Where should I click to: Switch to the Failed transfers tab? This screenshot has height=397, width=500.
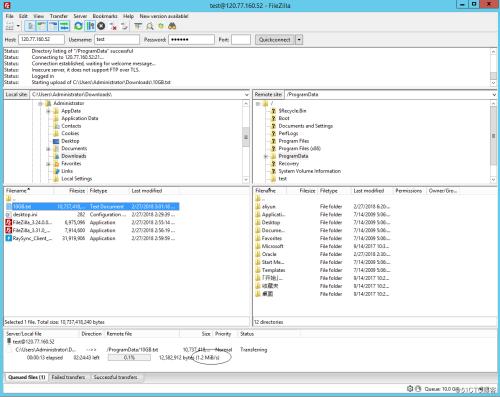click(68, 377)
